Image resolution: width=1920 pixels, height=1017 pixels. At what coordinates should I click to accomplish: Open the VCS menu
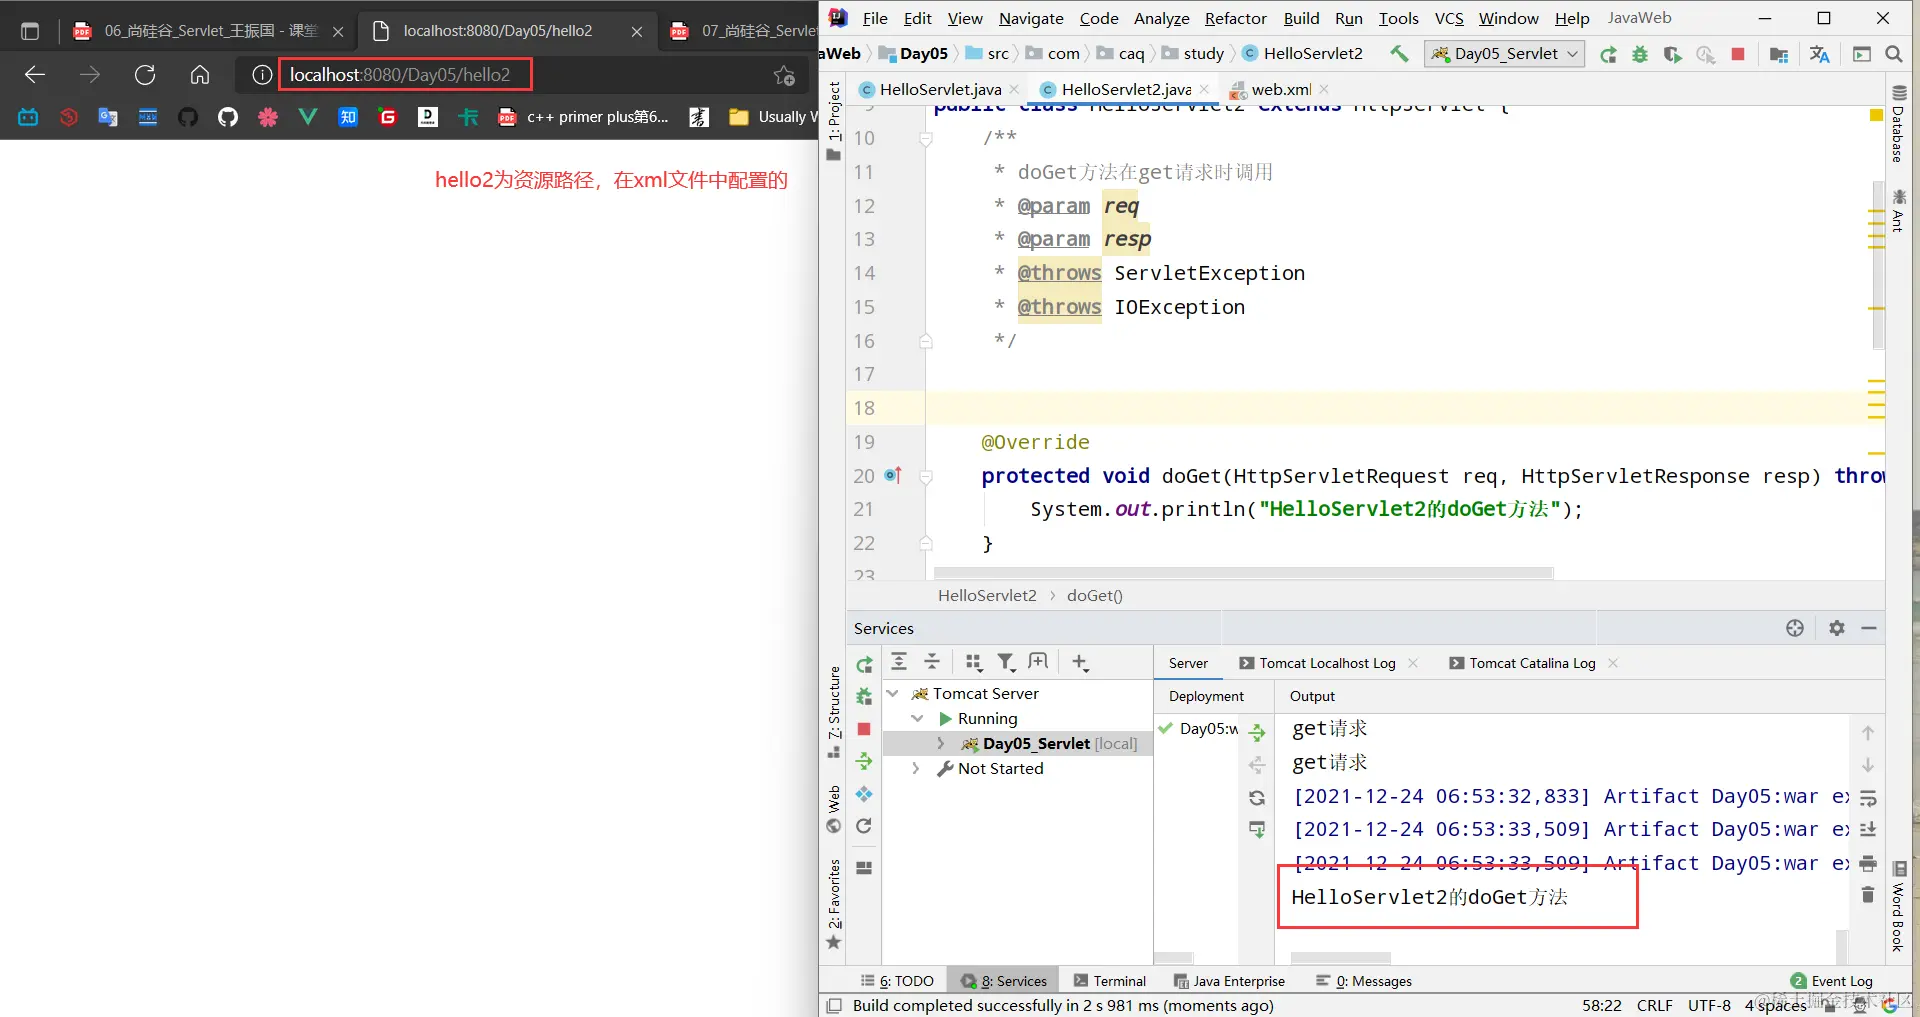[x=1449, y=18]
